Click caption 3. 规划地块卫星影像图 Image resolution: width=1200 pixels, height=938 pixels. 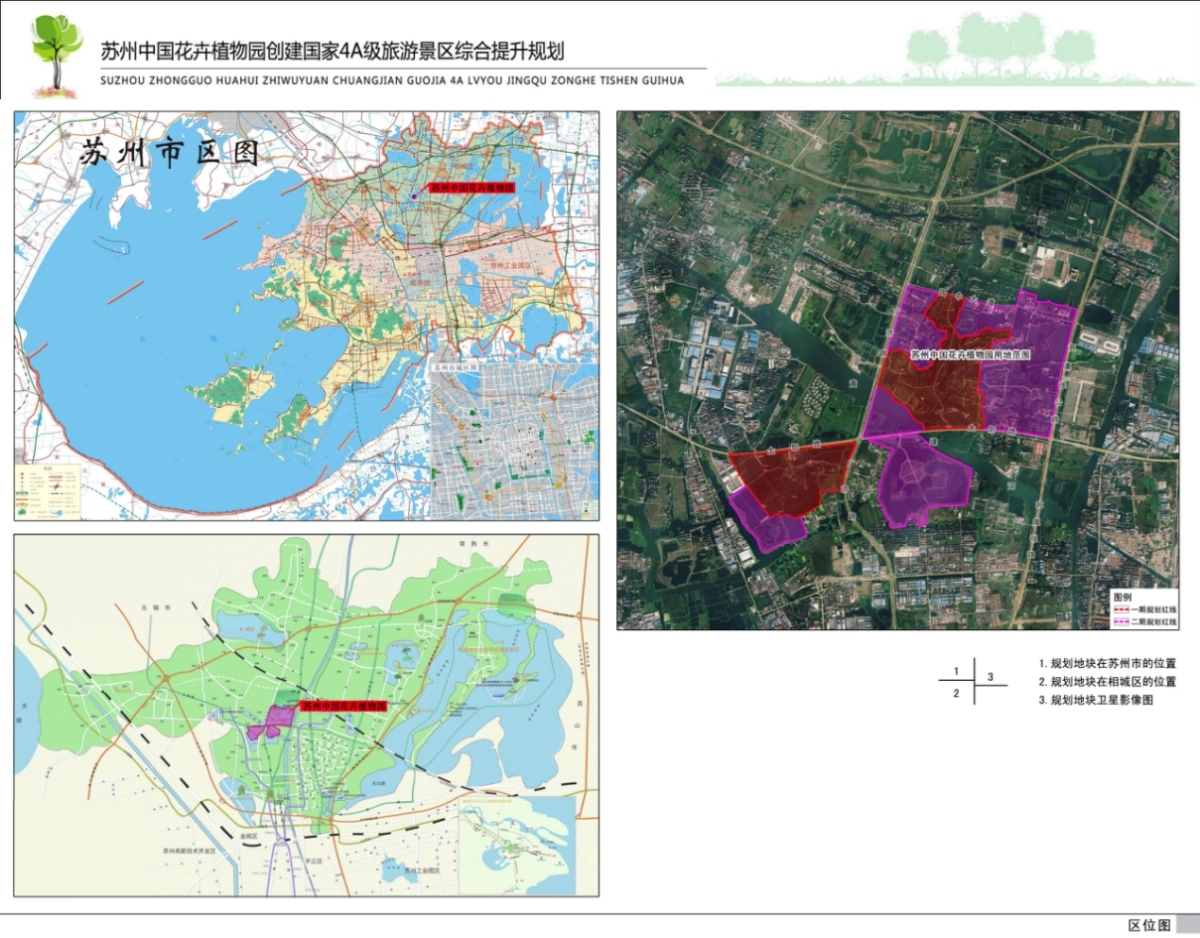click(x=1095, y=701)
